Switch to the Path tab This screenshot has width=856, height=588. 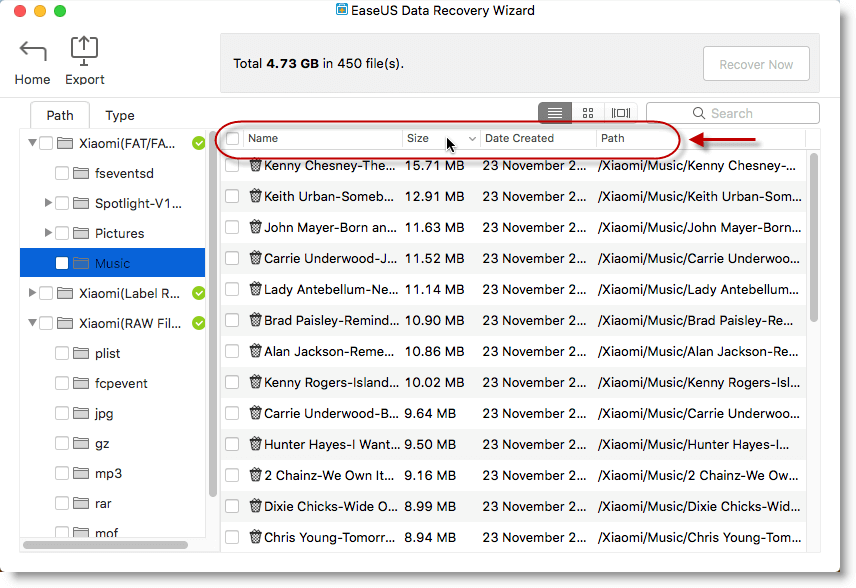coord(60,115)
